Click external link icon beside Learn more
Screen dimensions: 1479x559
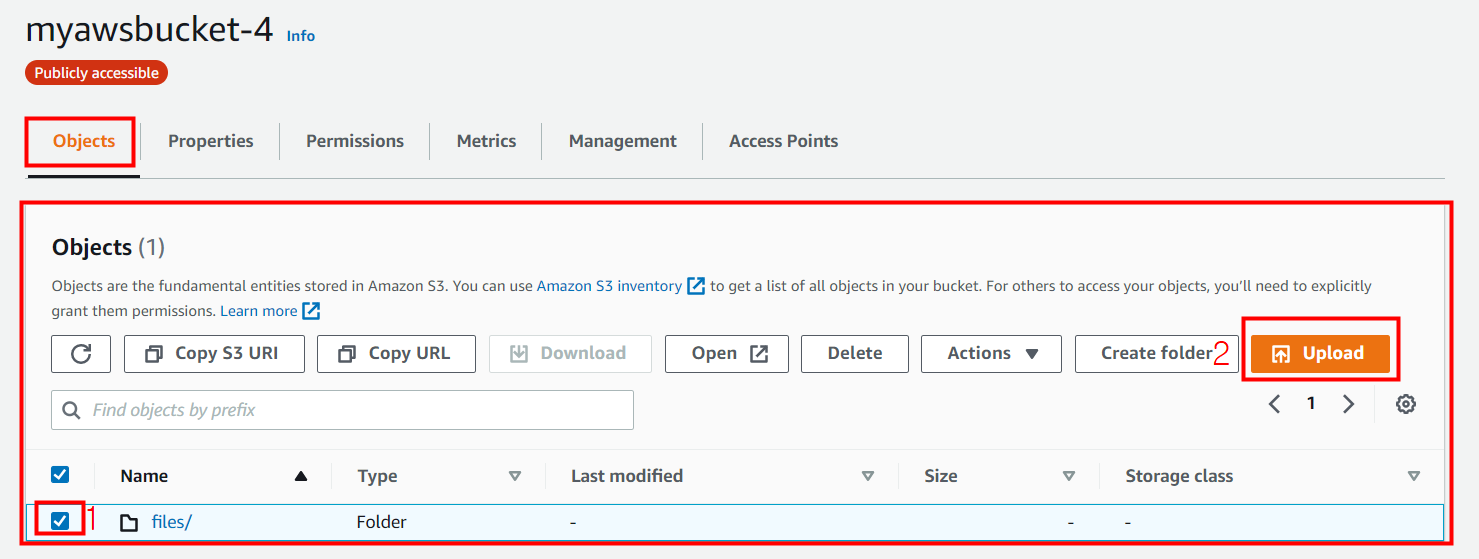[x=311, y=311]
